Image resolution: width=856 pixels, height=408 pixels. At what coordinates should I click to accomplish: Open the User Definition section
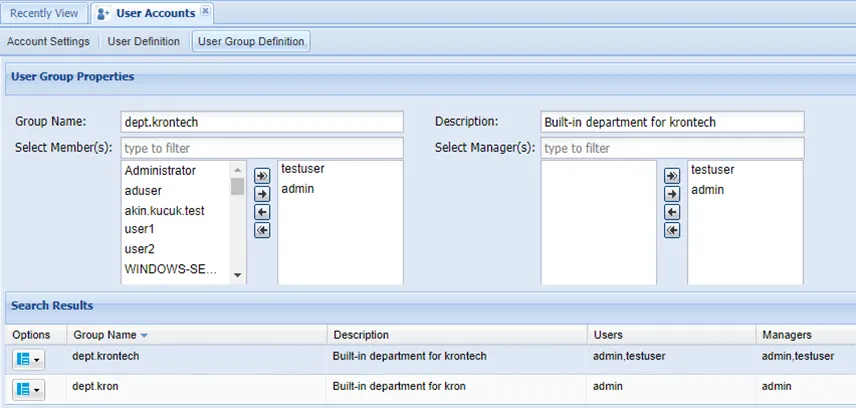point(144,42)
